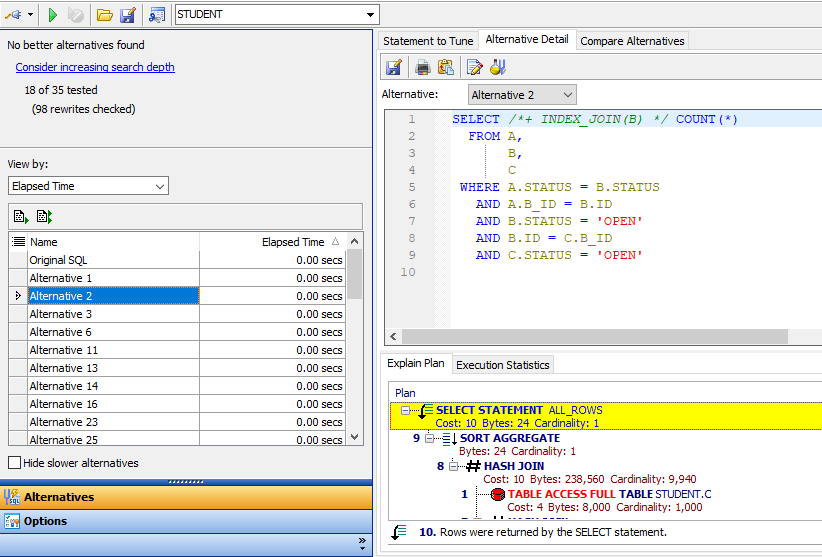Select the Alternative 11 row
Screen dimensions: 822x557
[177, 350]
